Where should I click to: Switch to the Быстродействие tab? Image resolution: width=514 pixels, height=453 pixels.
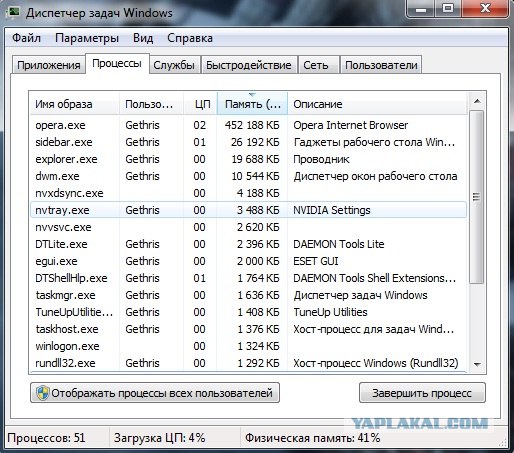249,65
